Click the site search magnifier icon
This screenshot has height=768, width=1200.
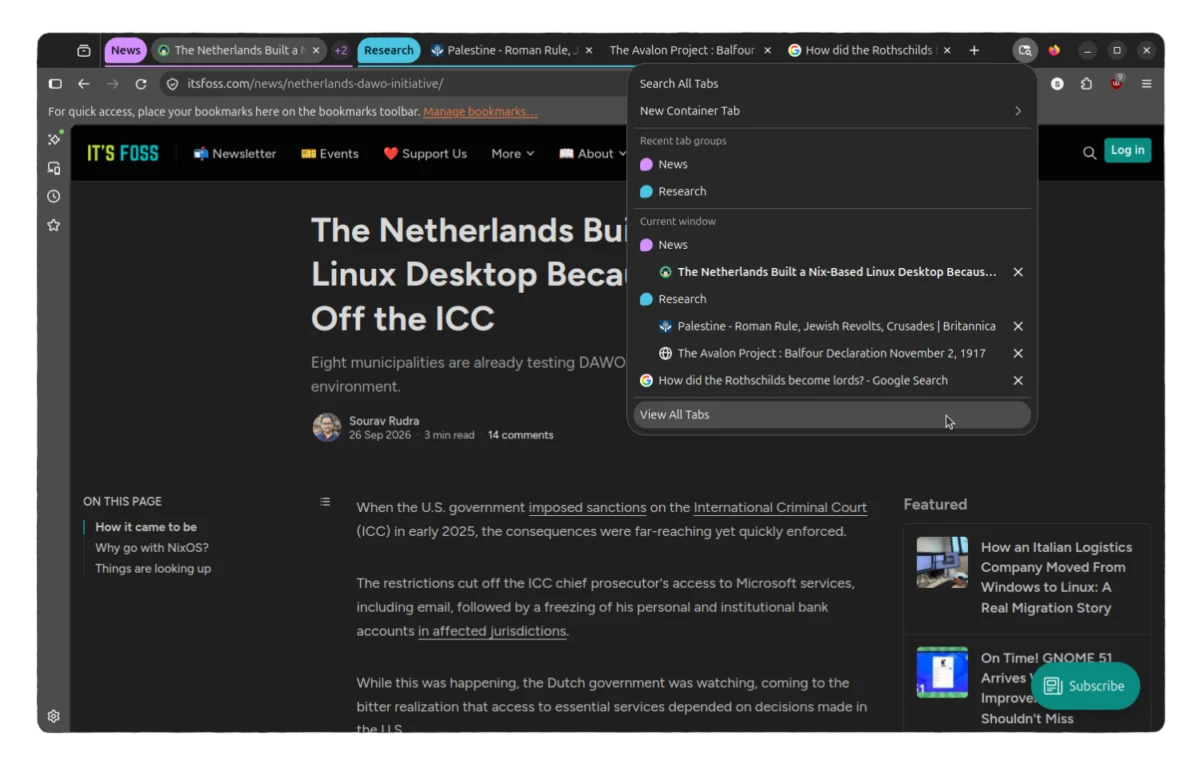tap(1089, 153)
